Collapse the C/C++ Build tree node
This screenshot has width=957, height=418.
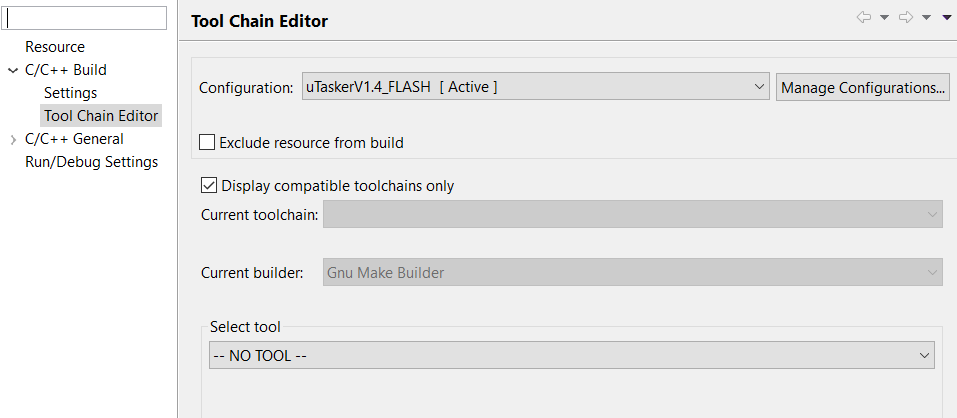[x=13, y=70]
